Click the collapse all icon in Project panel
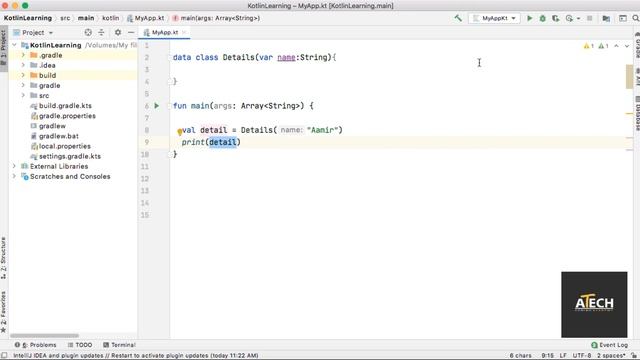The image size is (640, 360). pos(101,32)
